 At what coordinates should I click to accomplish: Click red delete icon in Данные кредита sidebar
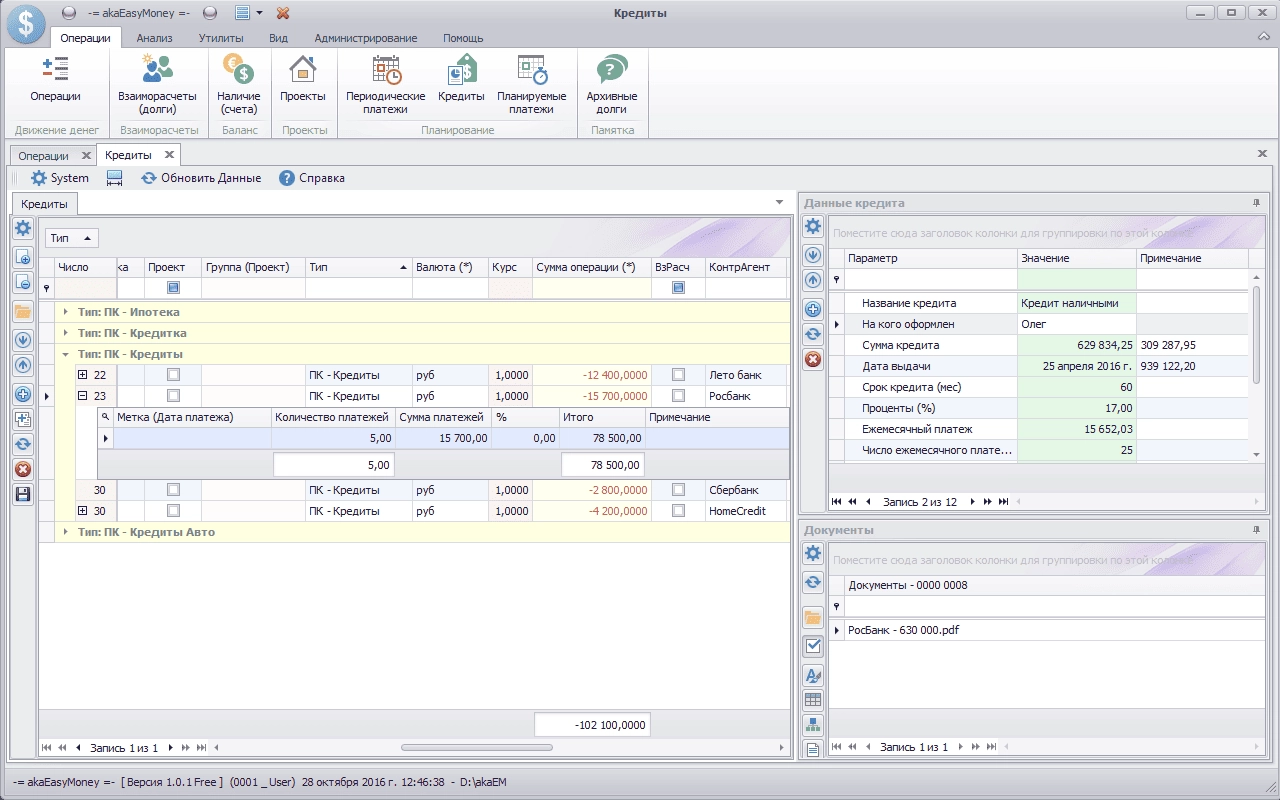point(813,359)
